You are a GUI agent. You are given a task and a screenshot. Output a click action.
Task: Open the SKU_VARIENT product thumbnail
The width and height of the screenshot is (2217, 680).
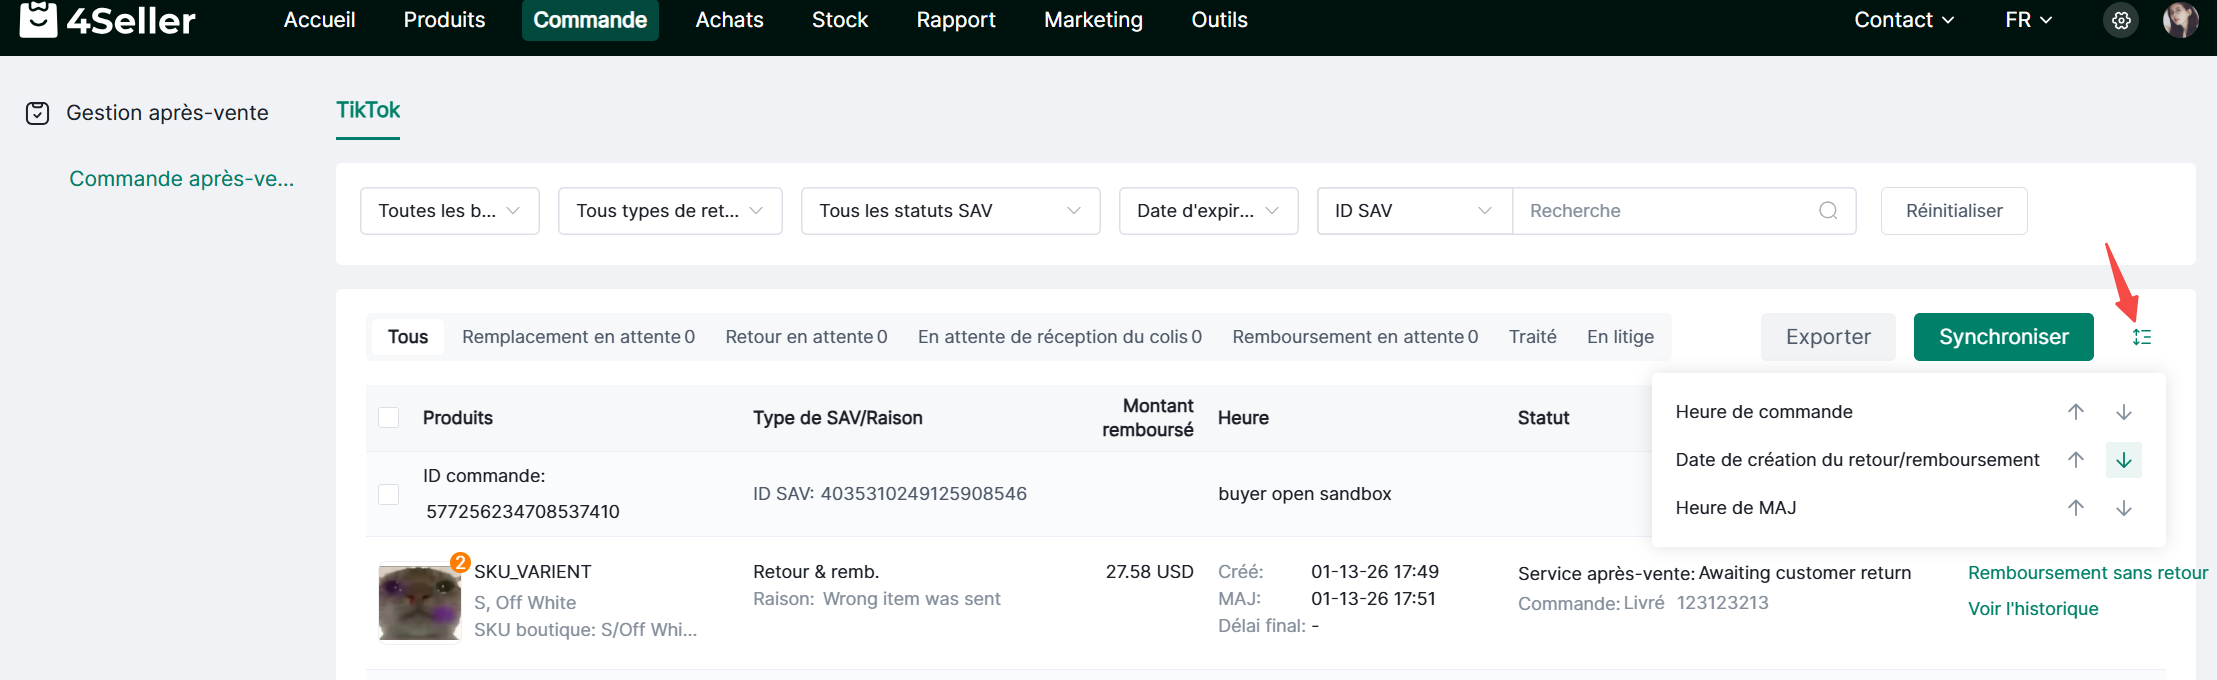419,603
